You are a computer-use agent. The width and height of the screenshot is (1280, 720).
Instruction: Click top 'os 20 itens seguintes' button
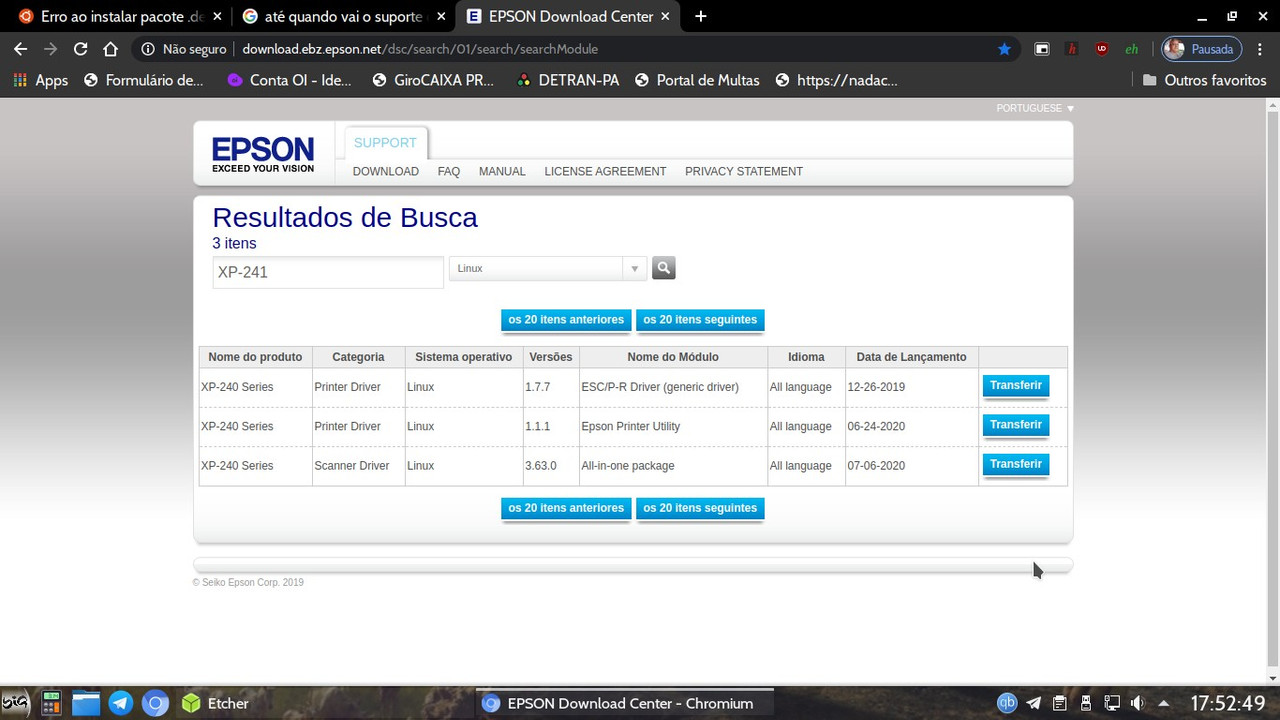point(700,320)
